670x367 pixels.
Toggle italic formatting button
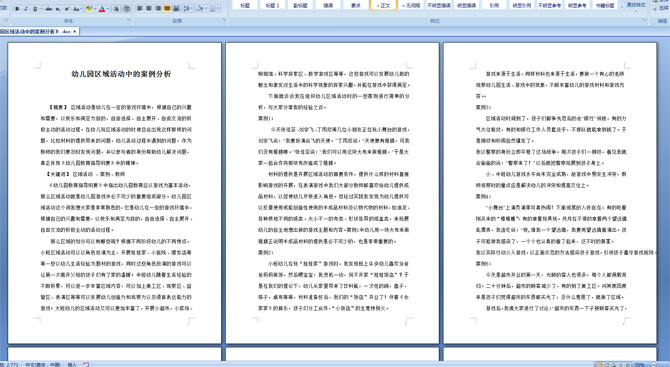[x=26, y=9]
